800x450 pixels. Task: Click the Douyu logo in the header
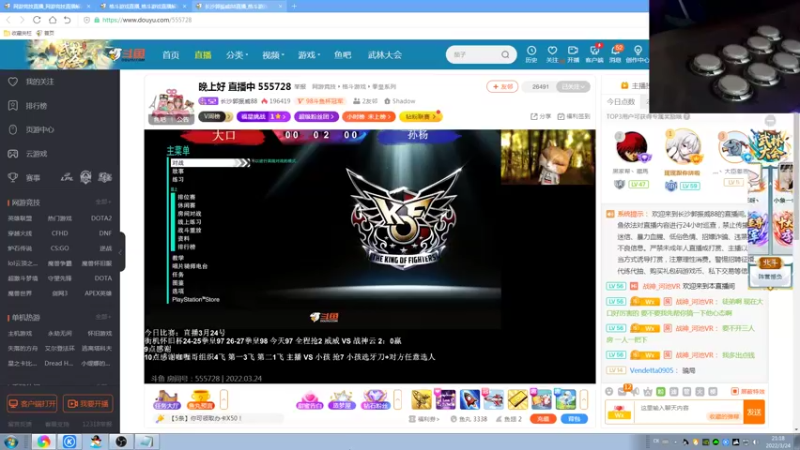tap(127, 54)
